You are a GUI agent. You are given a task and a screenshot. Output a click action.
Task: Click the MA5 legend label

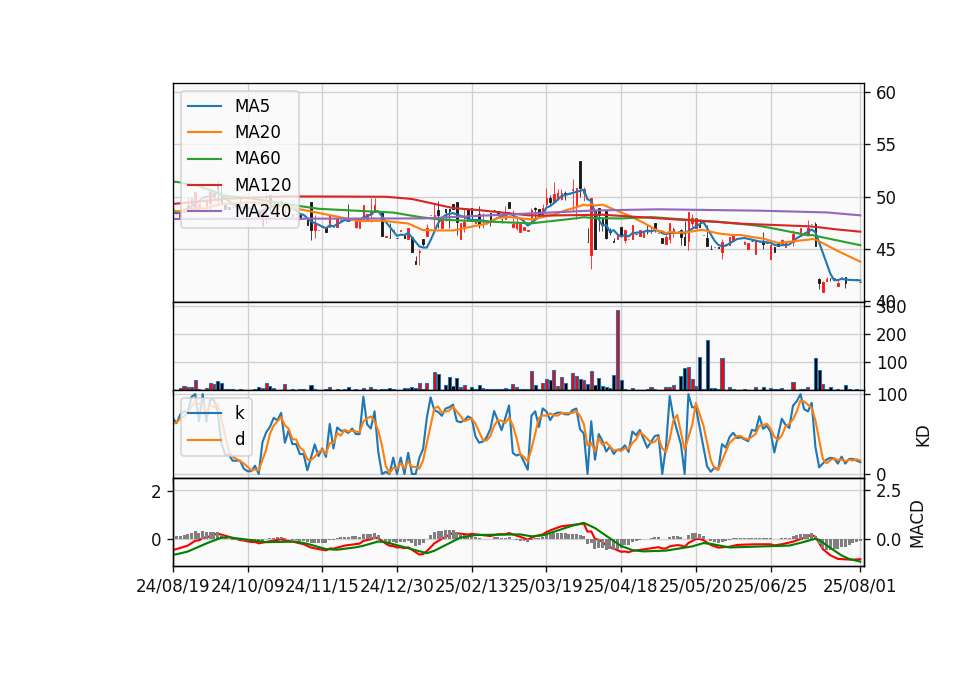(x=252, y=106)
